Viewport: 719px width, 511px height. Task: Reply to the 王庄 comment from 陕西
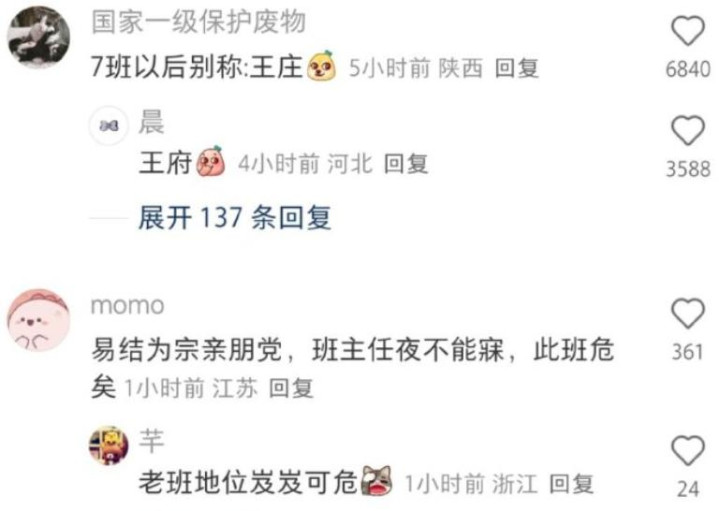point(517,68)
